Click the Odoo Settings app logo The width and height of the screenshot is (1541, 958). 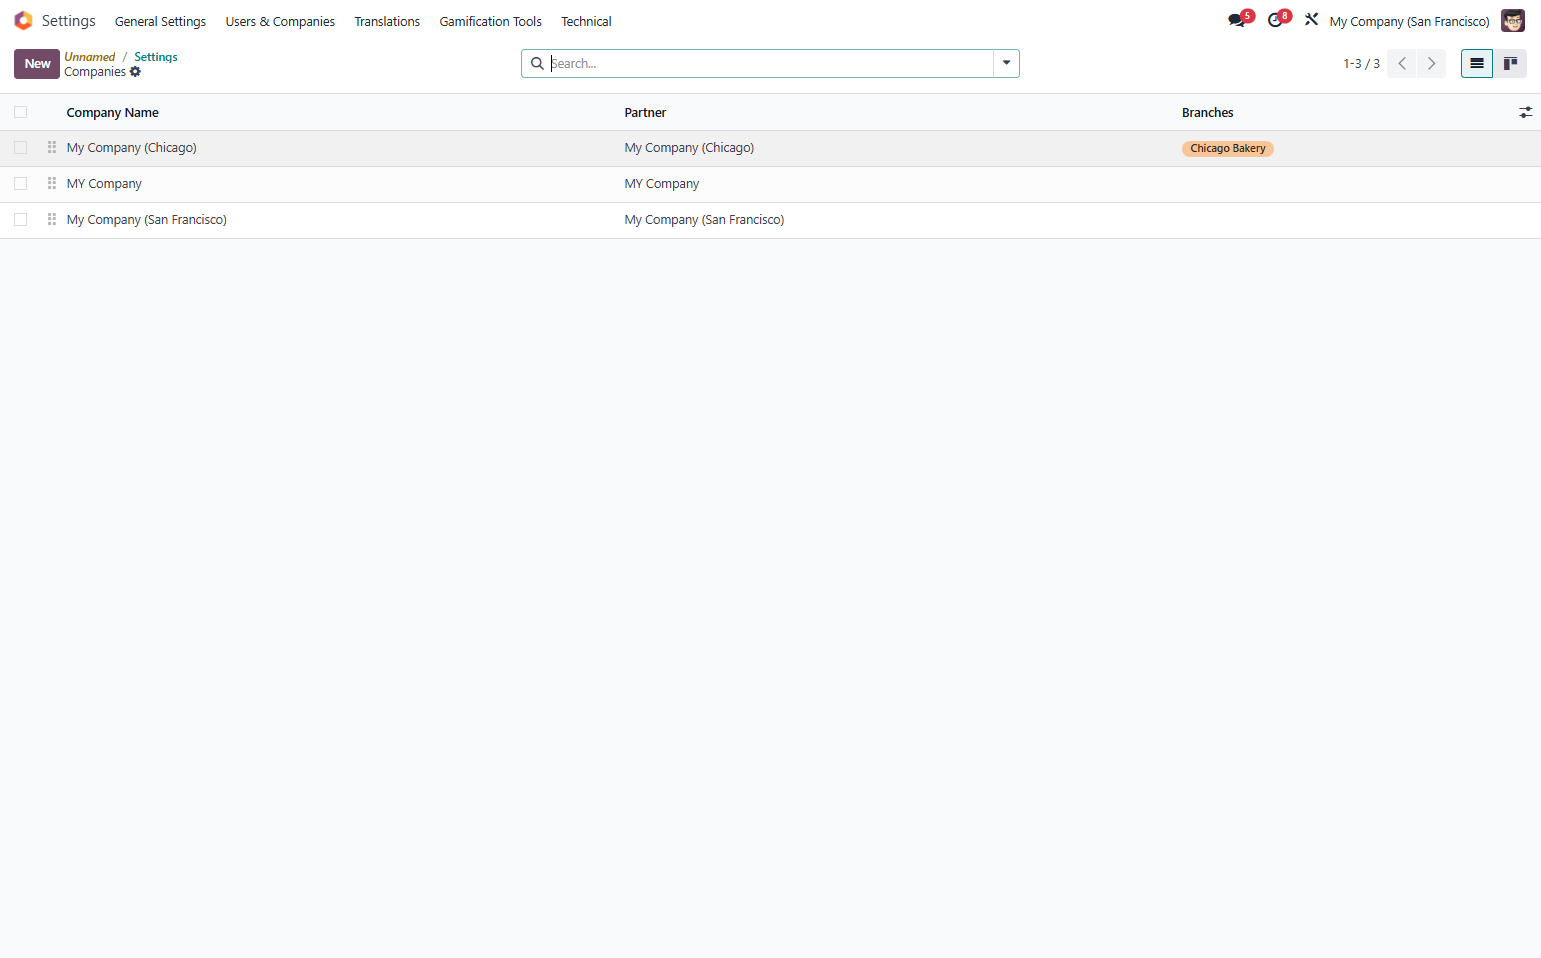pyautogui.click(x=23, y=21)
